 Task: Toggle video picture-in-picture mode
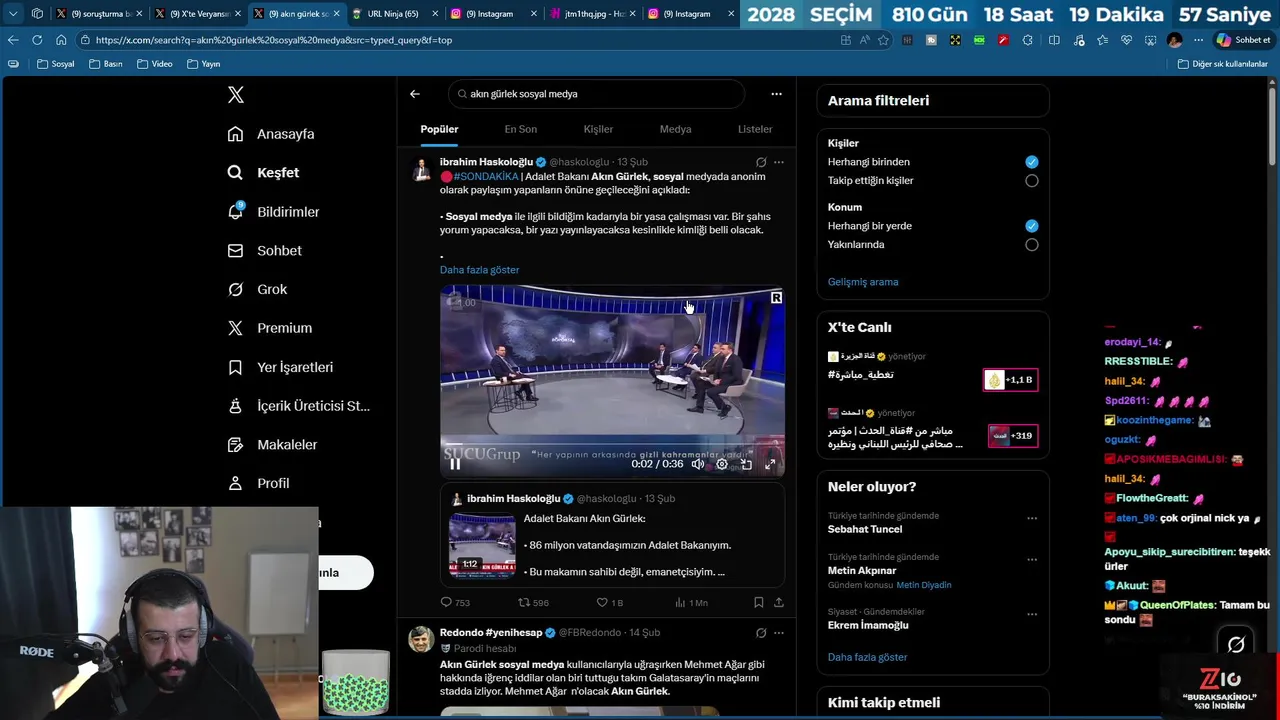click(x=746, y=464)
